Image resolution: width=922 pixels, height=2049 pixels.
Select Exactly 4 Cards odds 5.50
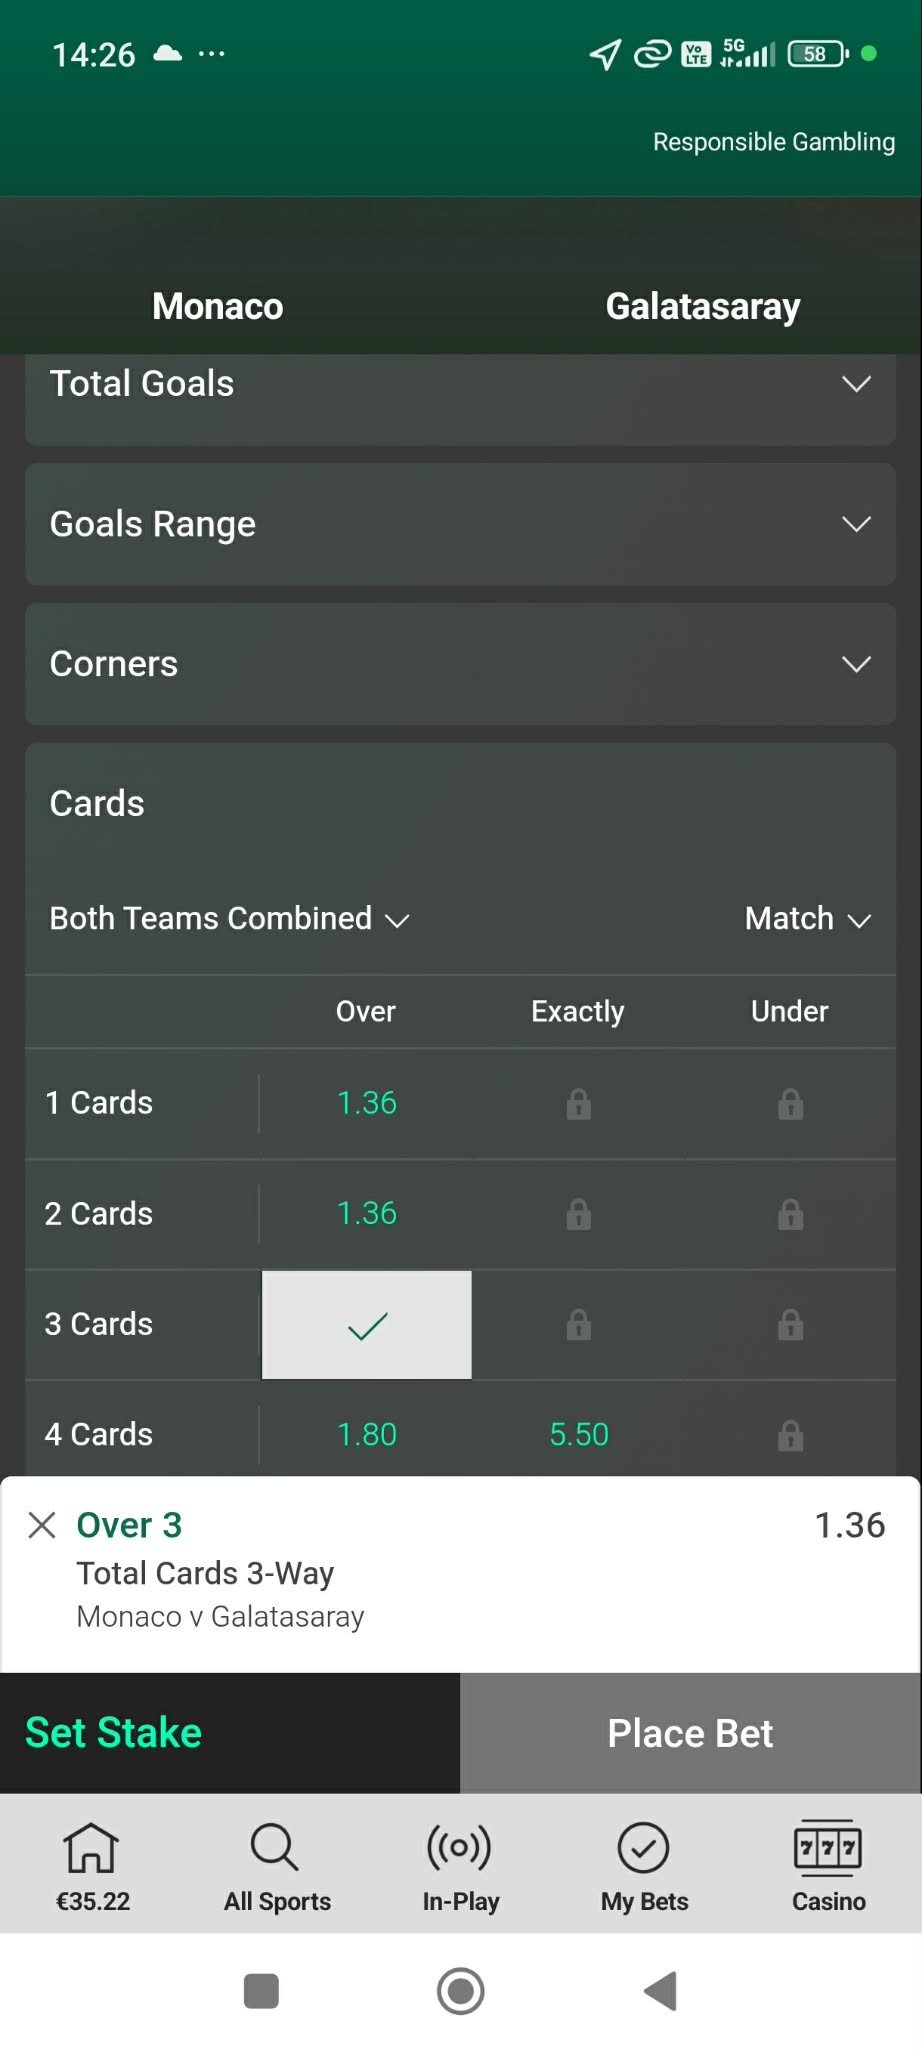[x=578, y=1434]
